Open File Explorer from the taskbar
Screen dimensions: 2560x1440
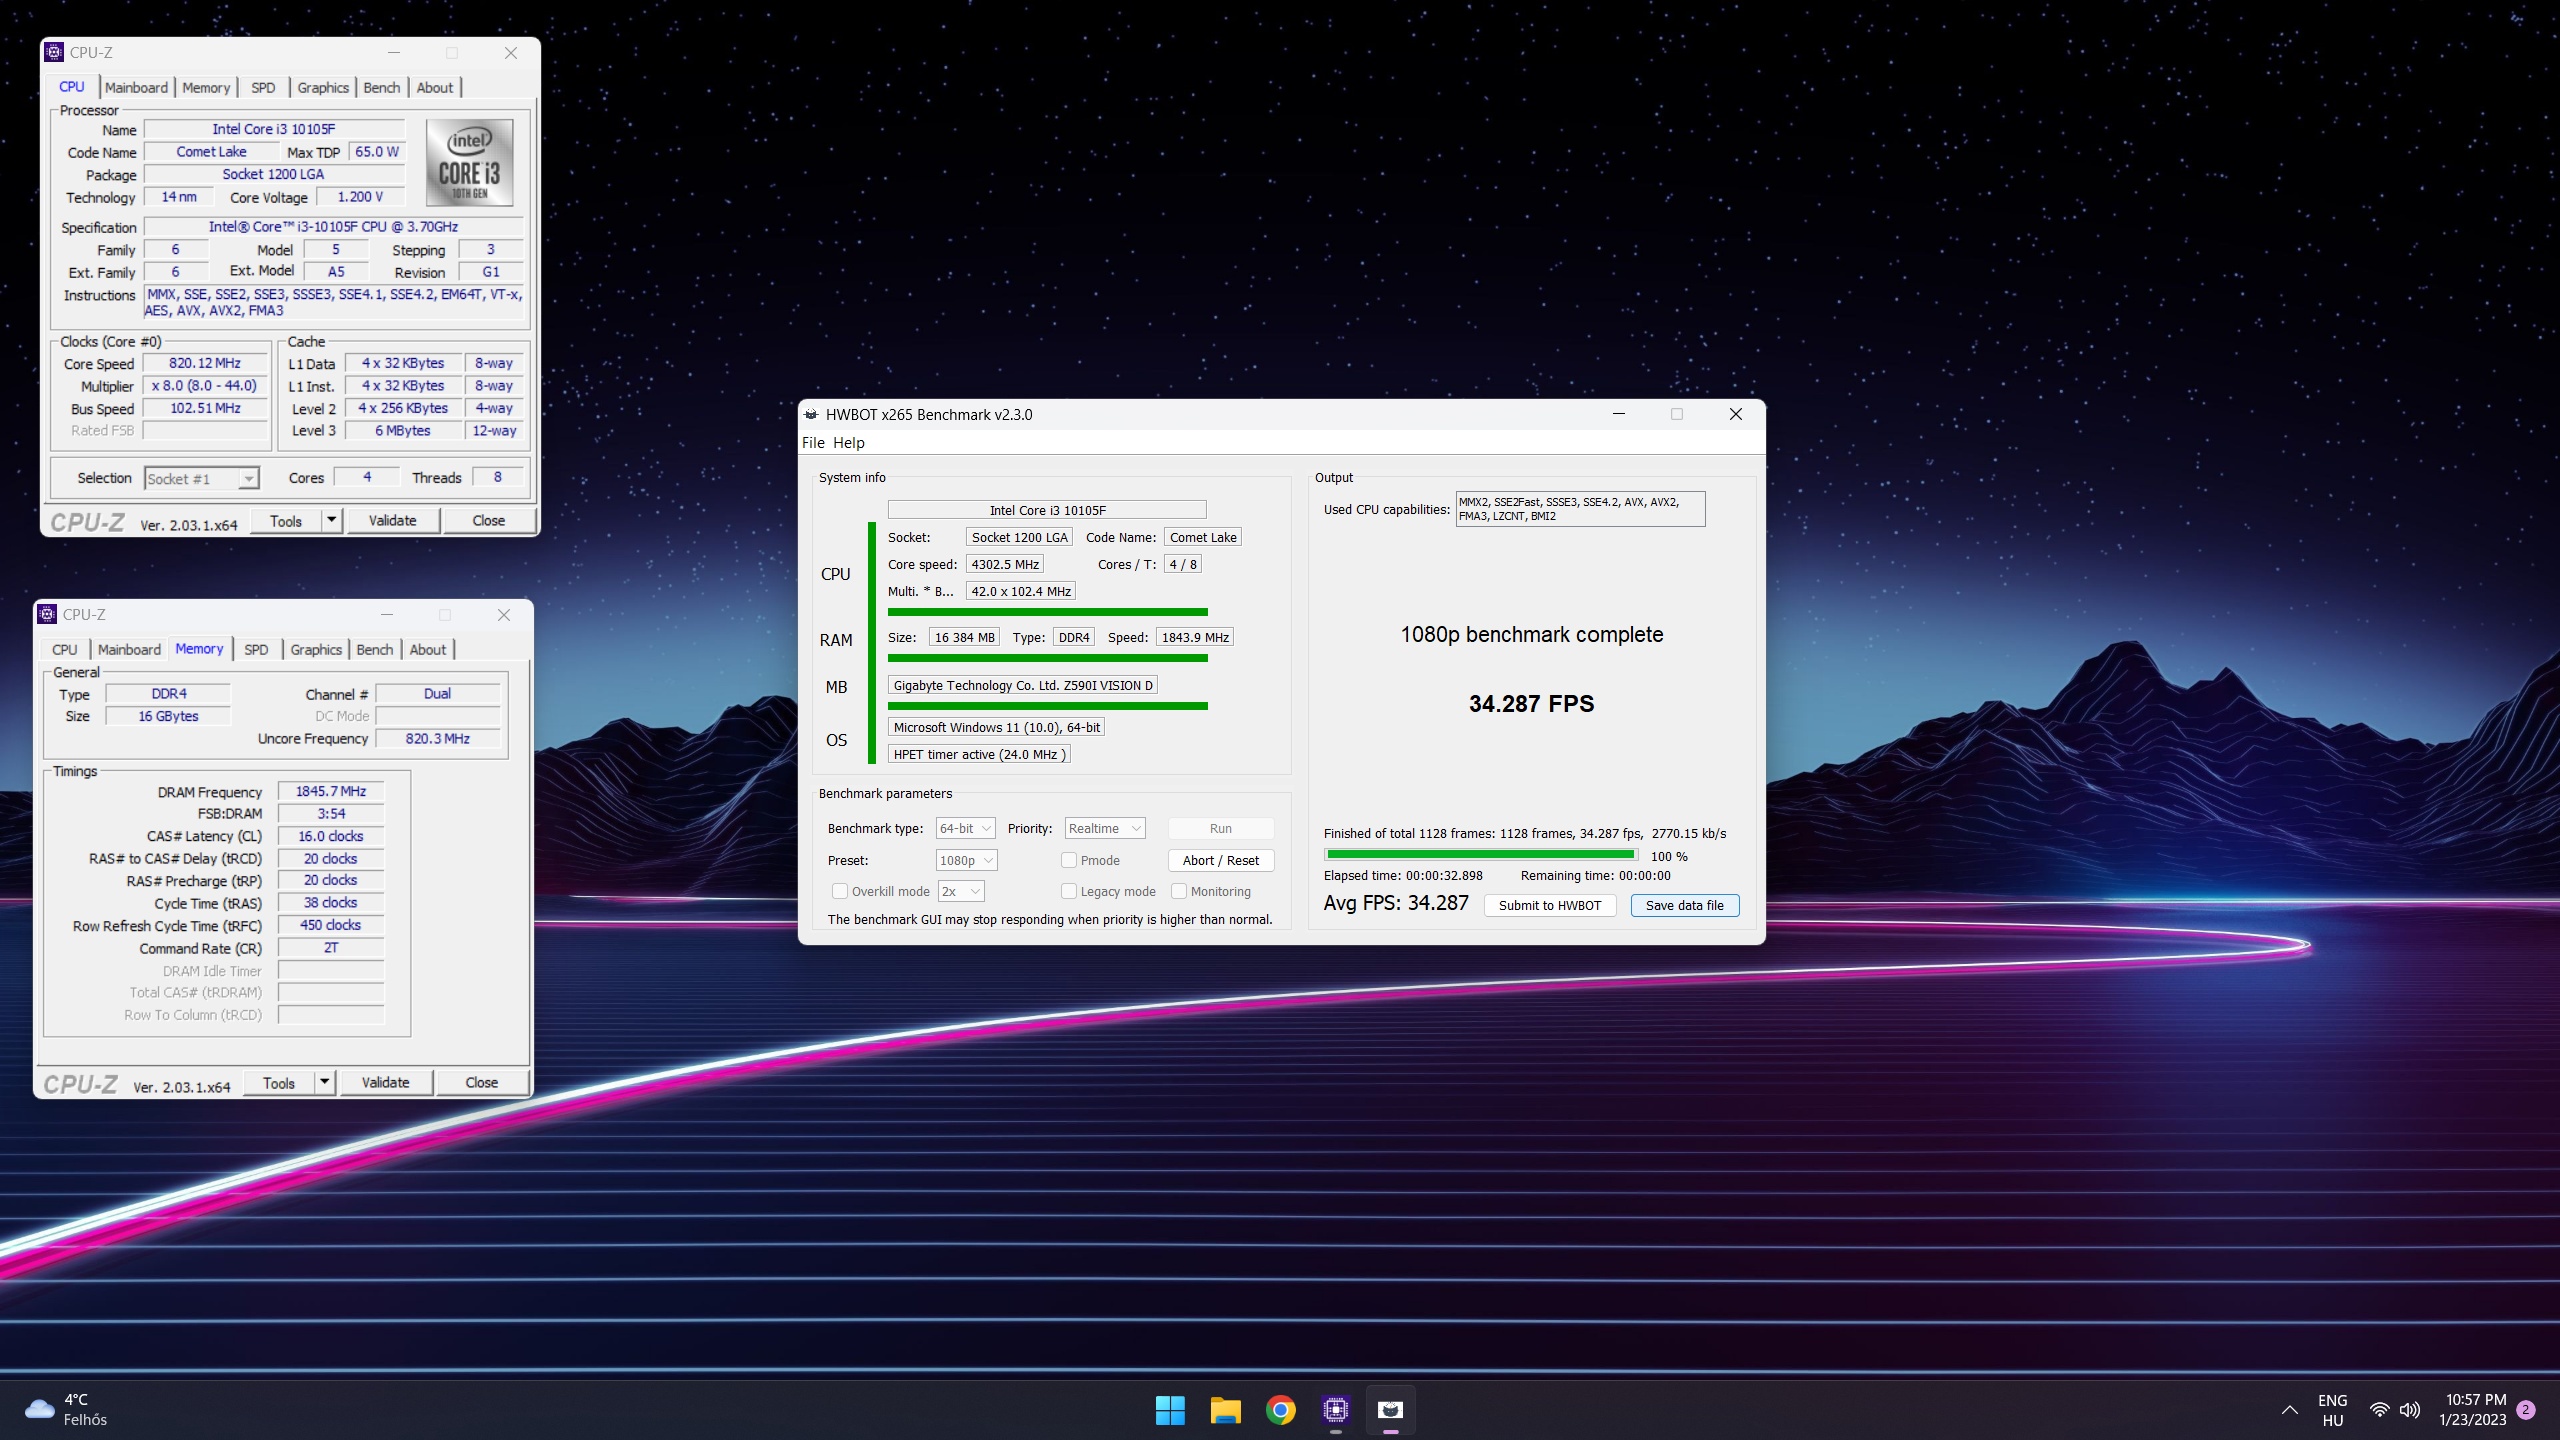(x=1225, y=1410)
